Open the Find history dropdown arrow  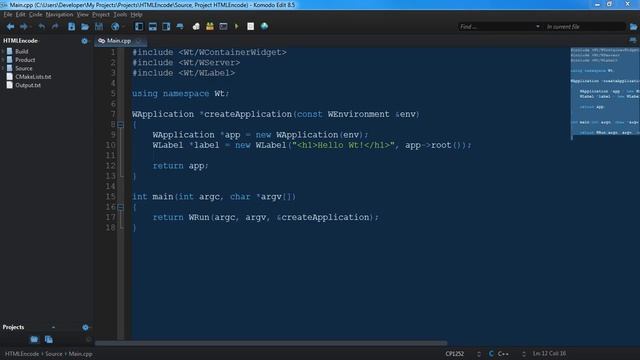click(x=538, y=27)
